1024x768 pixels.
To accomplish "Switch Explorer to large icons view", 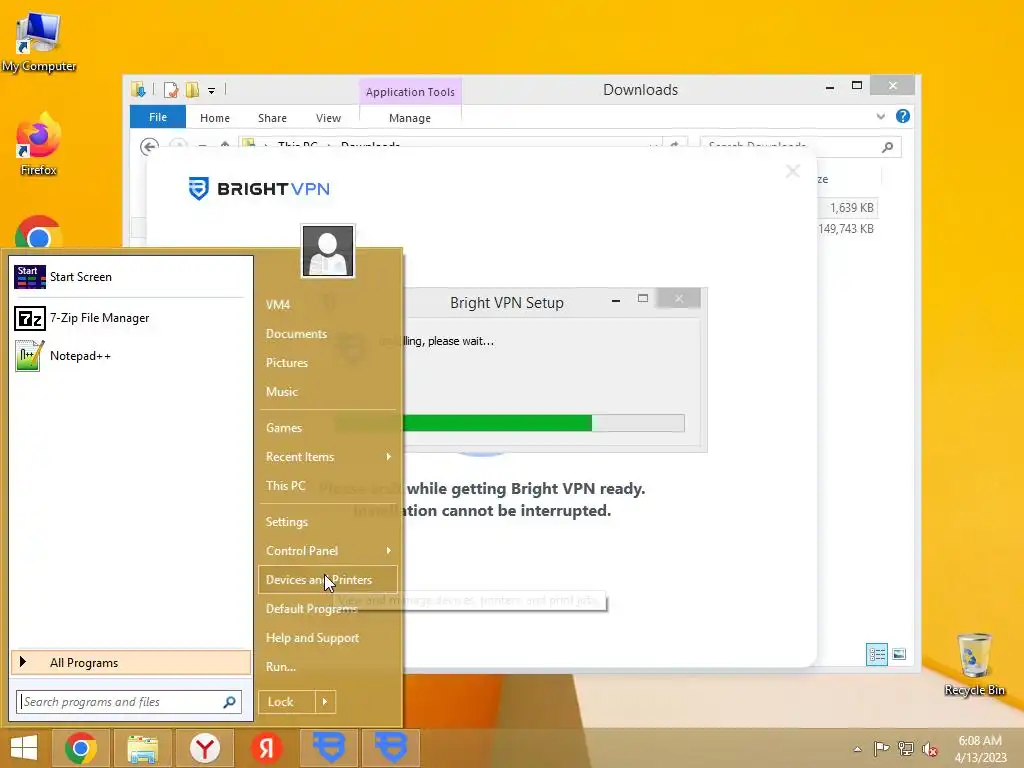I will 899,654.
